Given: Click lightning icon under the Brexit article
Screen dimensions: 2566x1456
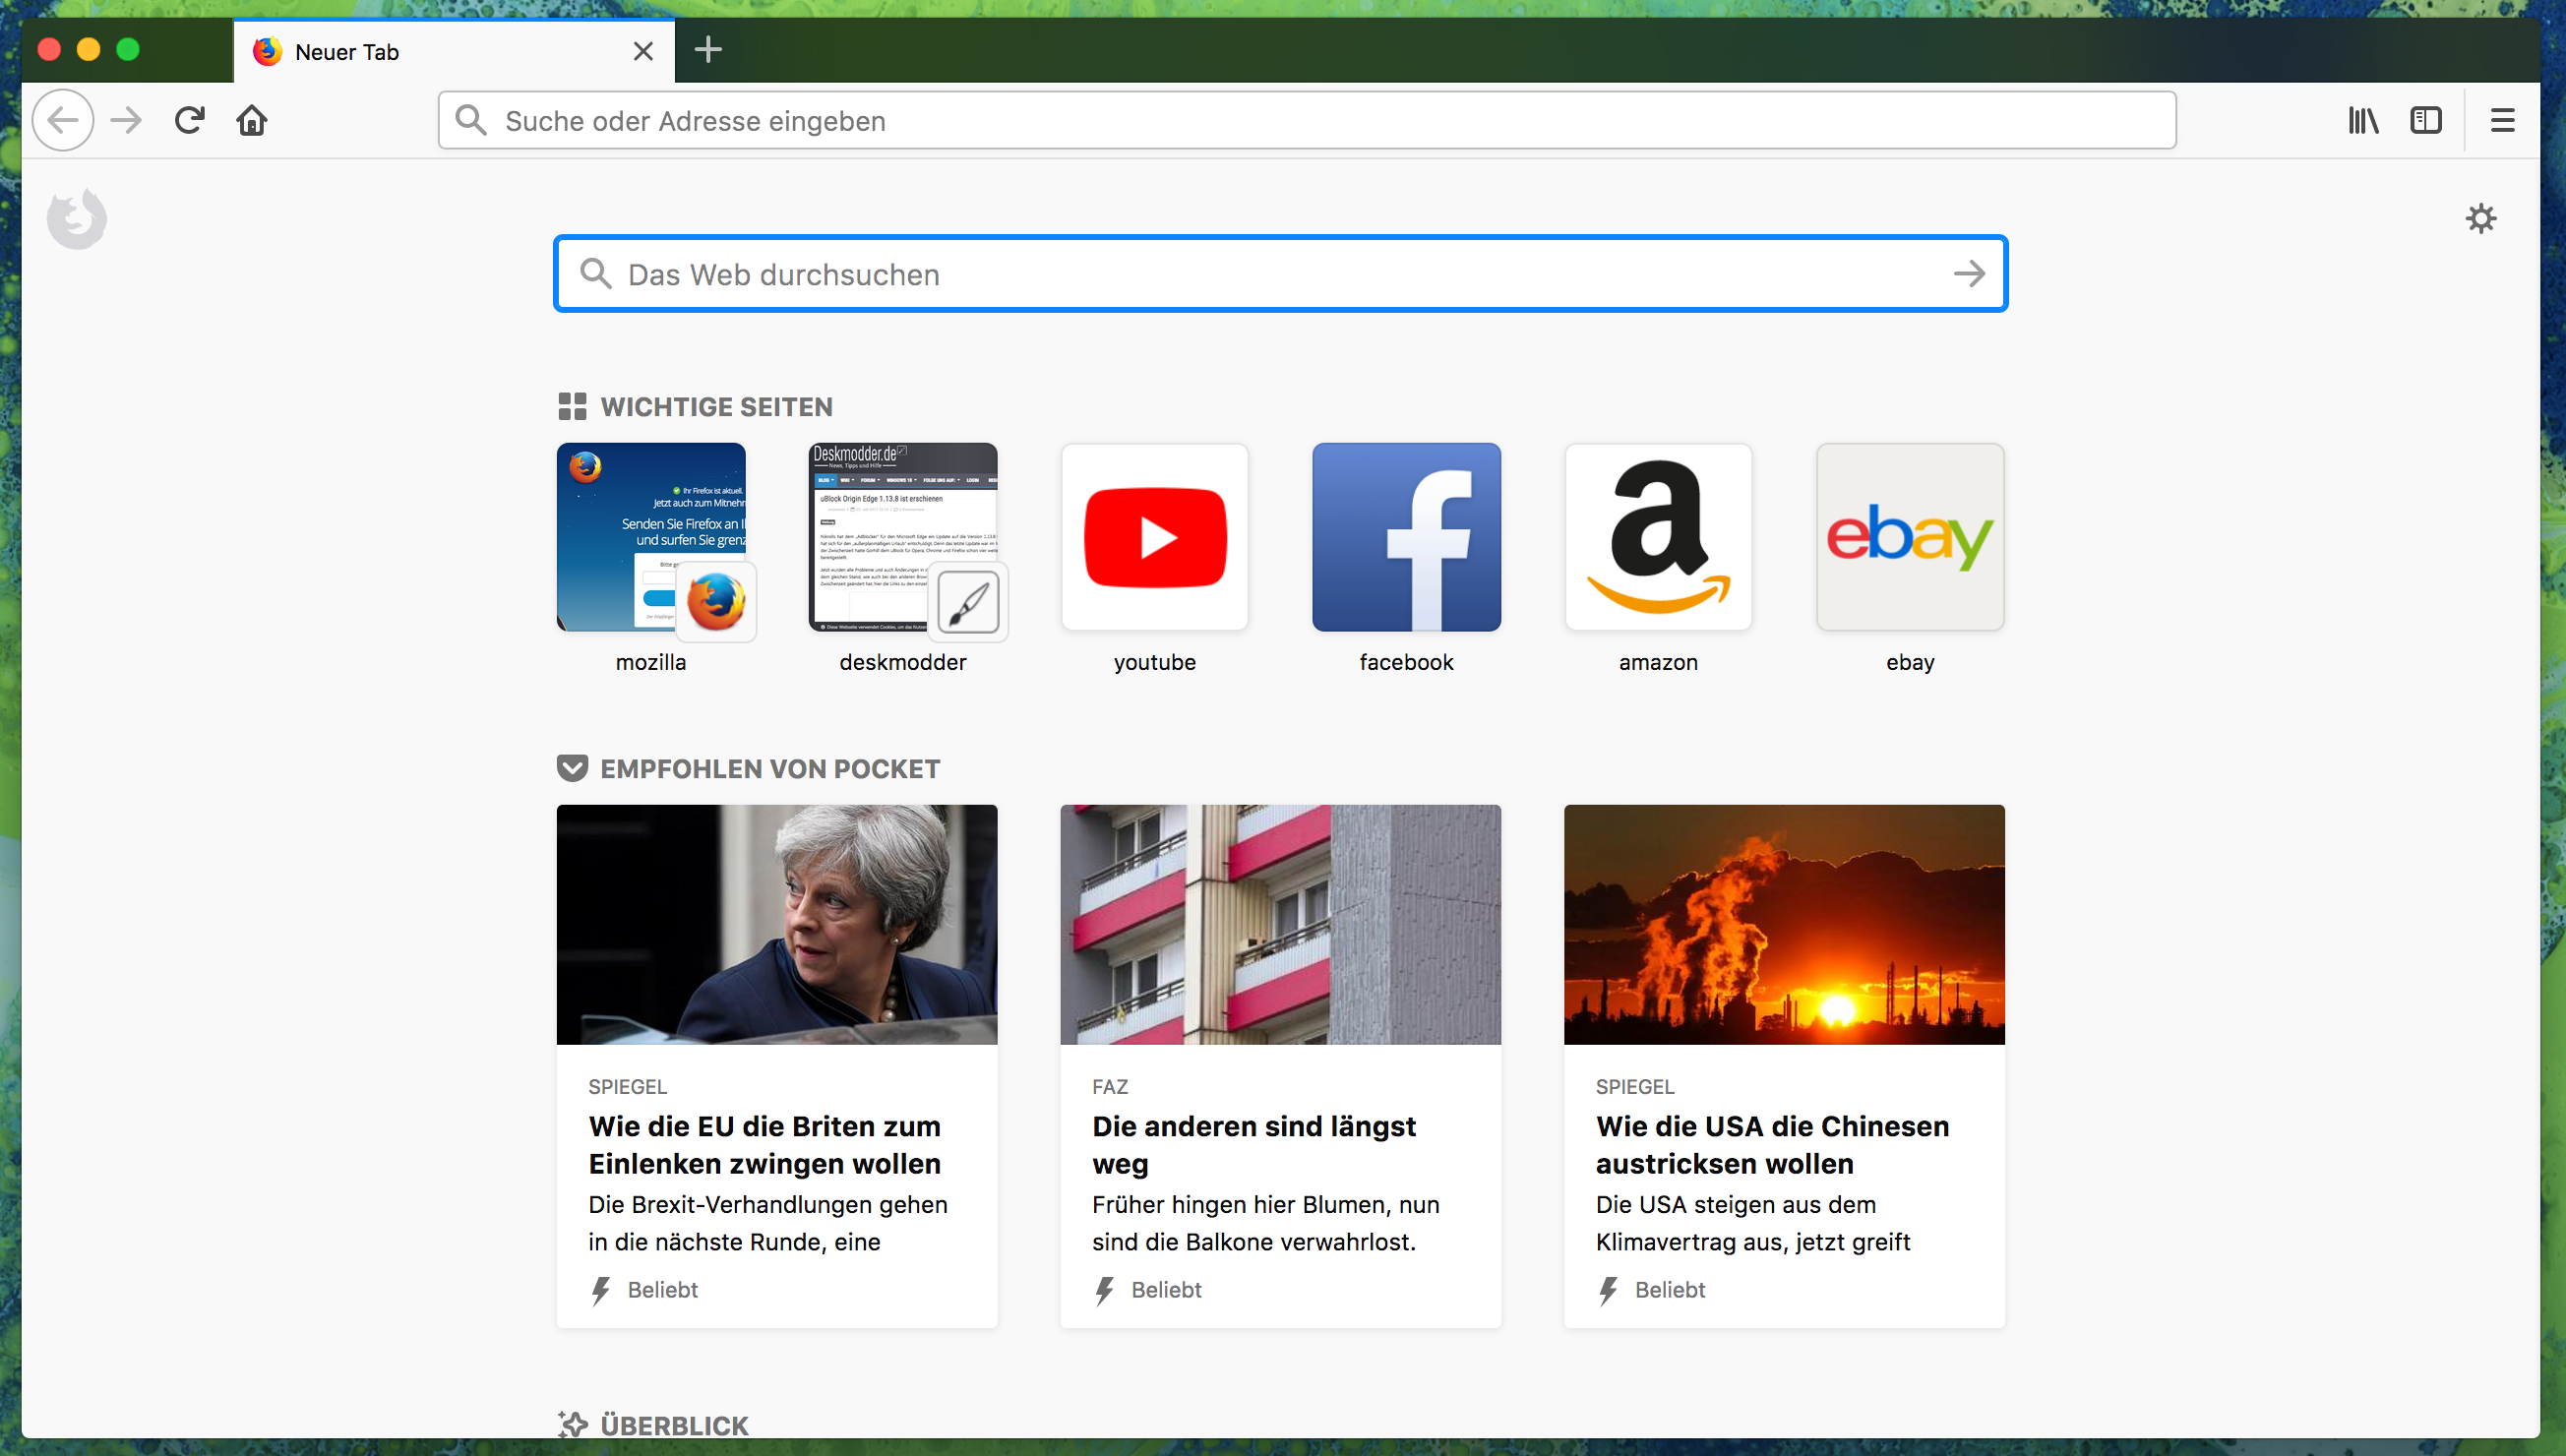Looking at the screenshot, I should tap(600, 1291).
